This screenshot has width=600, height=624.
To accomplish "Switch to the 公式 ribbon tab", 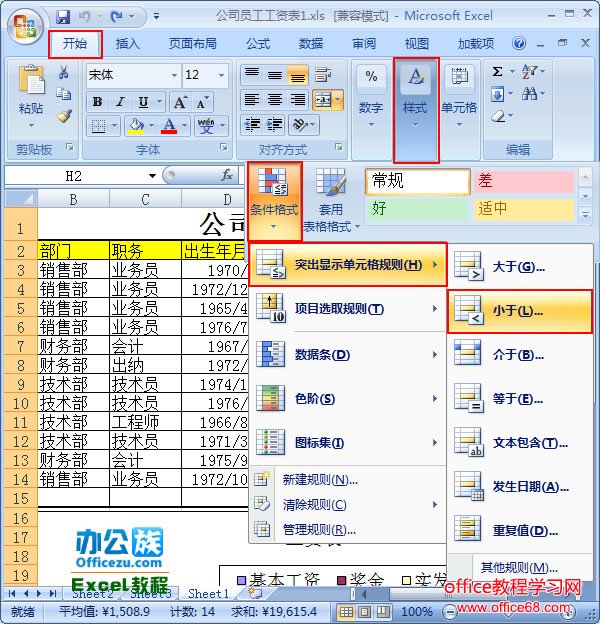I will point(258,43).
